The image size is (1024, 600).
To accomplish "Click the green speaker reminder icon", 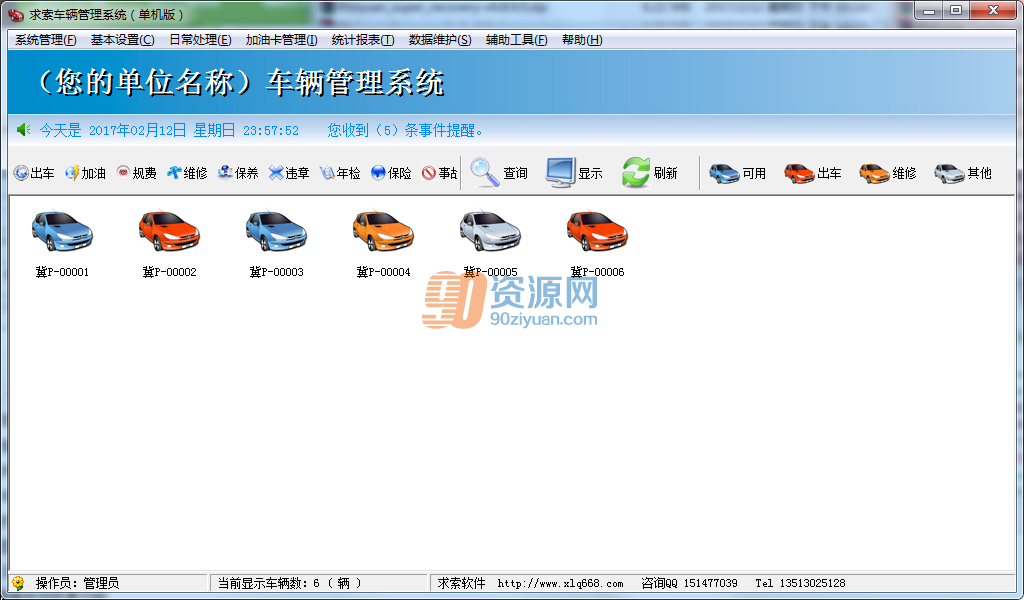I will (x=24, y=130).
